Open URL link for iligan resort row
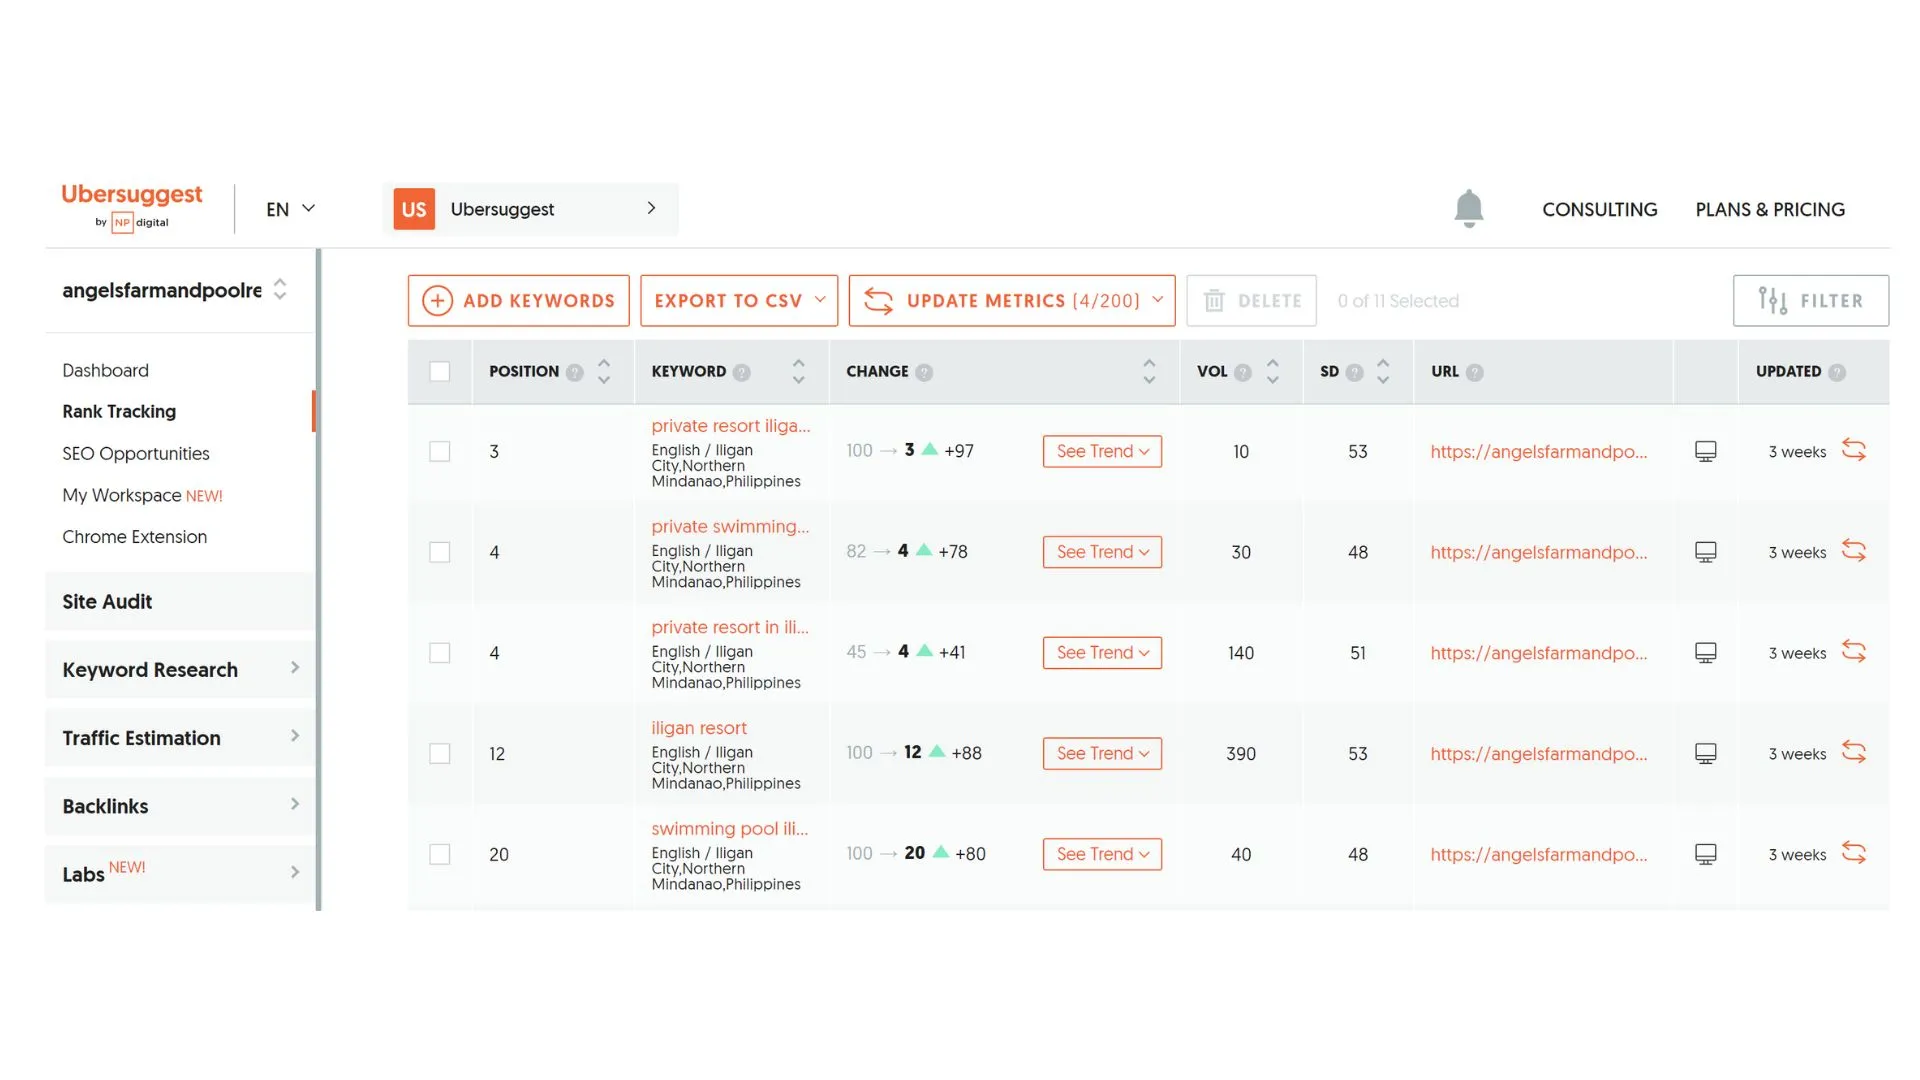Viewport: 1920px width, 1080px height. [1538, 753]
